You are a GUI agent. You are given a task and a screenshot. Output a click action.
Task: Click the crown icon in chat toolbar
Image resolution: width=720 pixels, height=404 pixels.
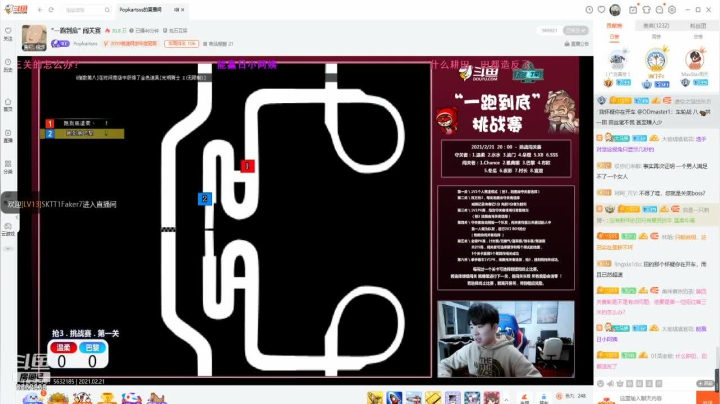tap(620, 383)
